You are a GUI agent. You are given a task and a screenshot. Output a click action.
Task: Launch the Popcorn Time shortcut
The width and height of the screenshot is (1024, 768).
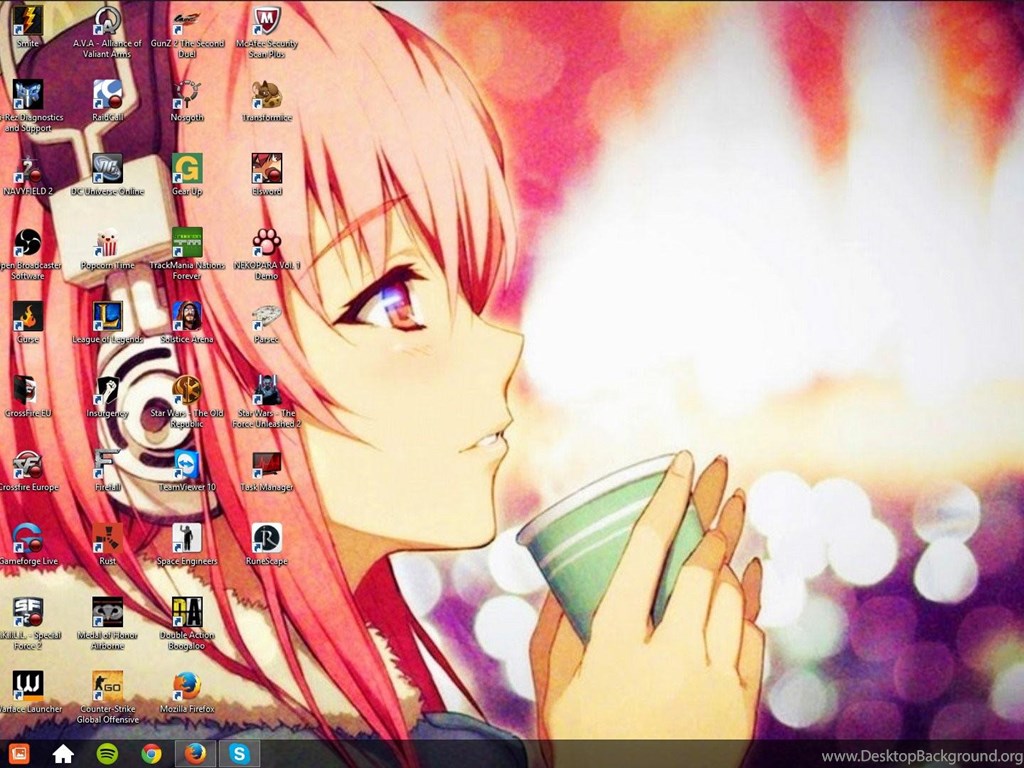coord(107,242)
